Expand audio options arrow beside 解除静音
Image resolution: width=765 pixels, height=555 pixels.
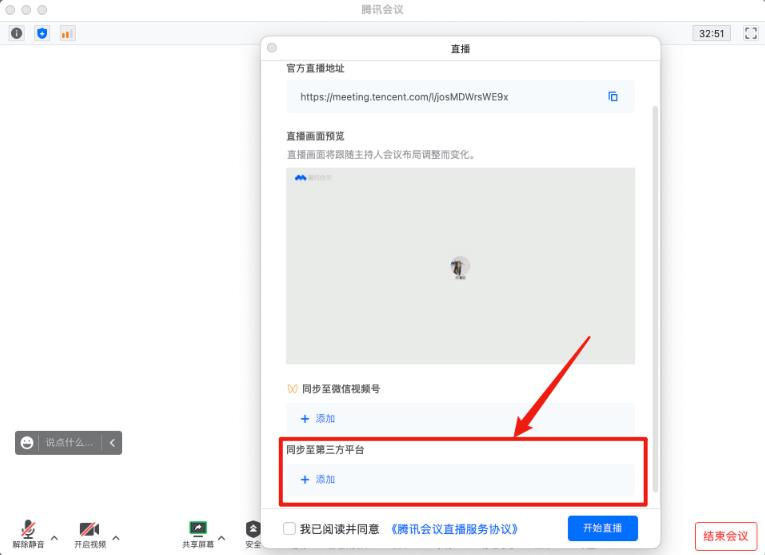54,538
